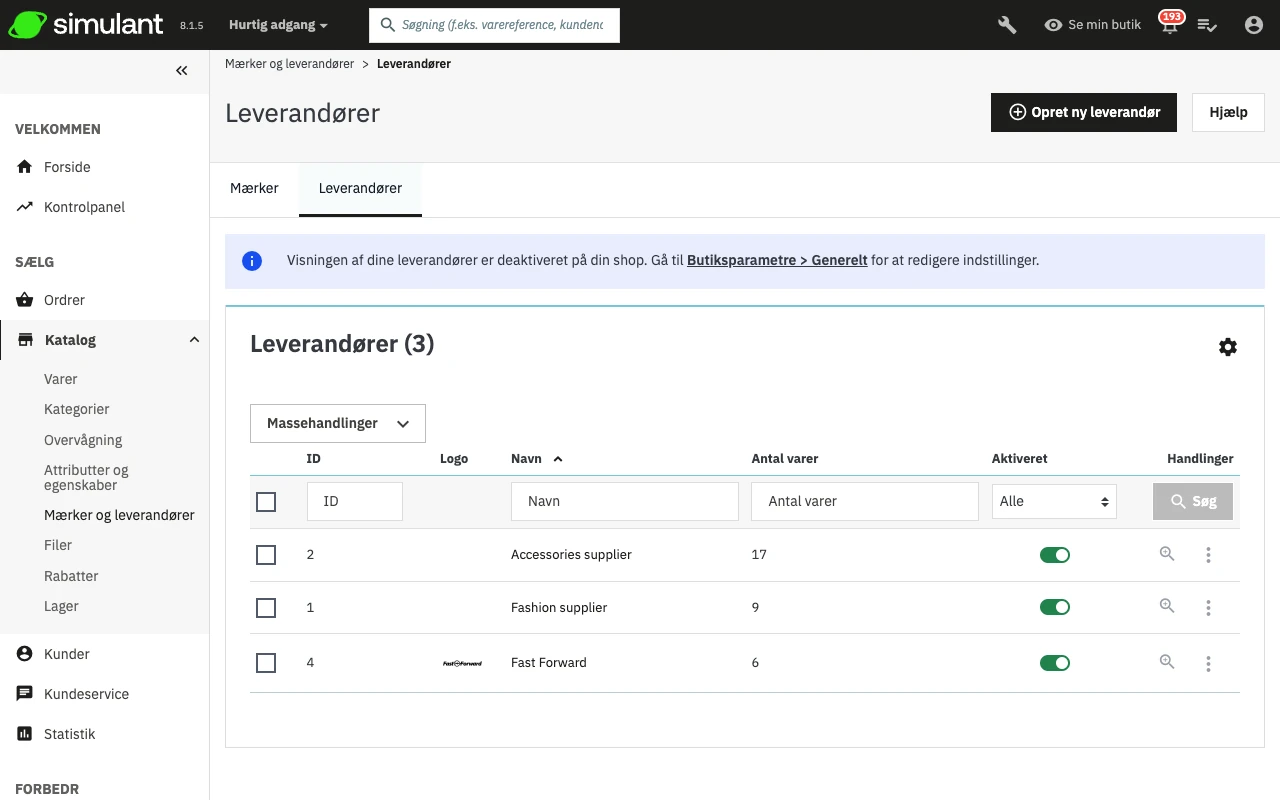Open more actions for Fast Forward
Image resolution: width=1280 pixels, height=800 pixels.
1209,663
